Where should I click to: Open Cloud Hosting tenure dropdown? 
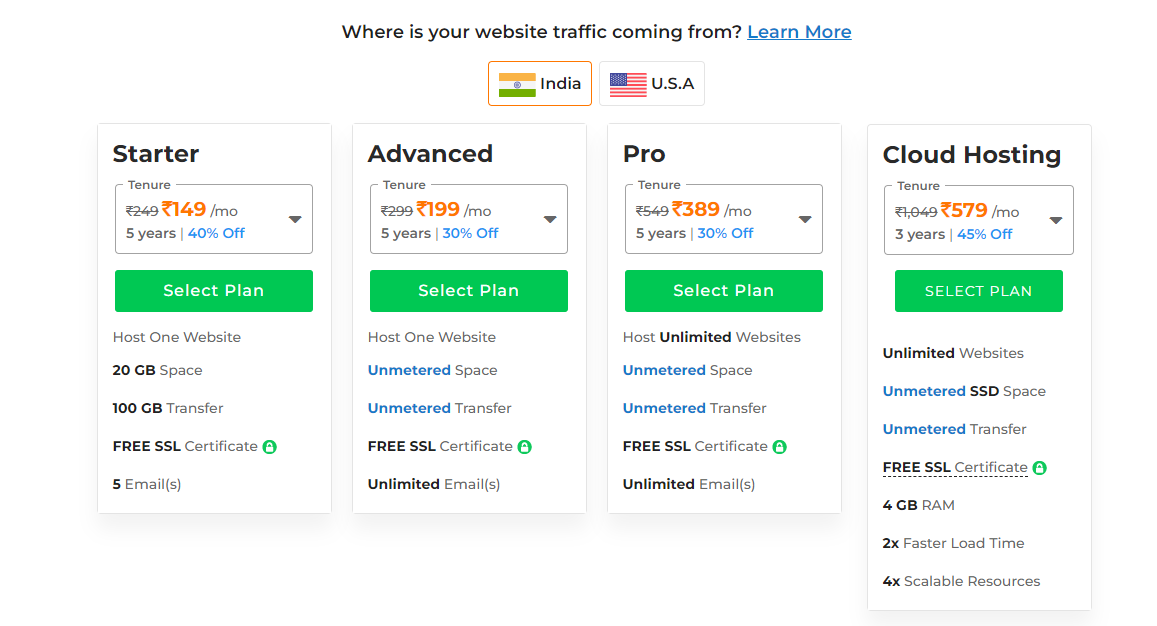tap(978, 220)
